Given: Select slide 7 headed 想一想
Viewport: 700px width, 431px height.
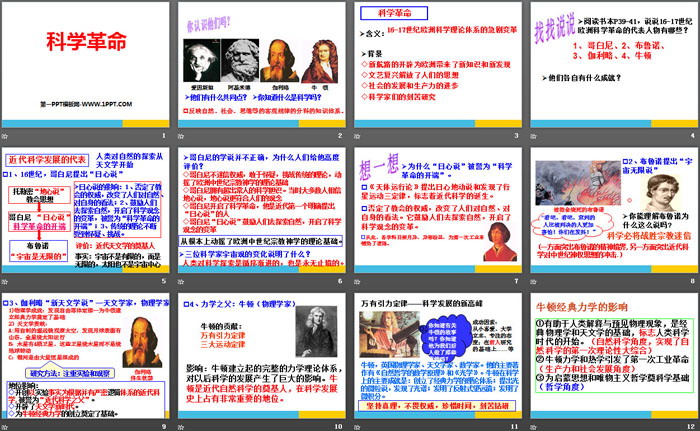Looking at the screenshot, I should point(438,210).
